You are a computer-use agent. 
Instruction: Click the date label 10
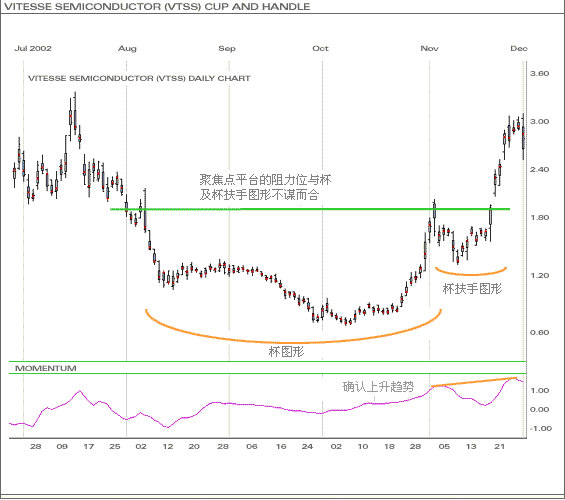pyautogui.click(x=363, y=447)
